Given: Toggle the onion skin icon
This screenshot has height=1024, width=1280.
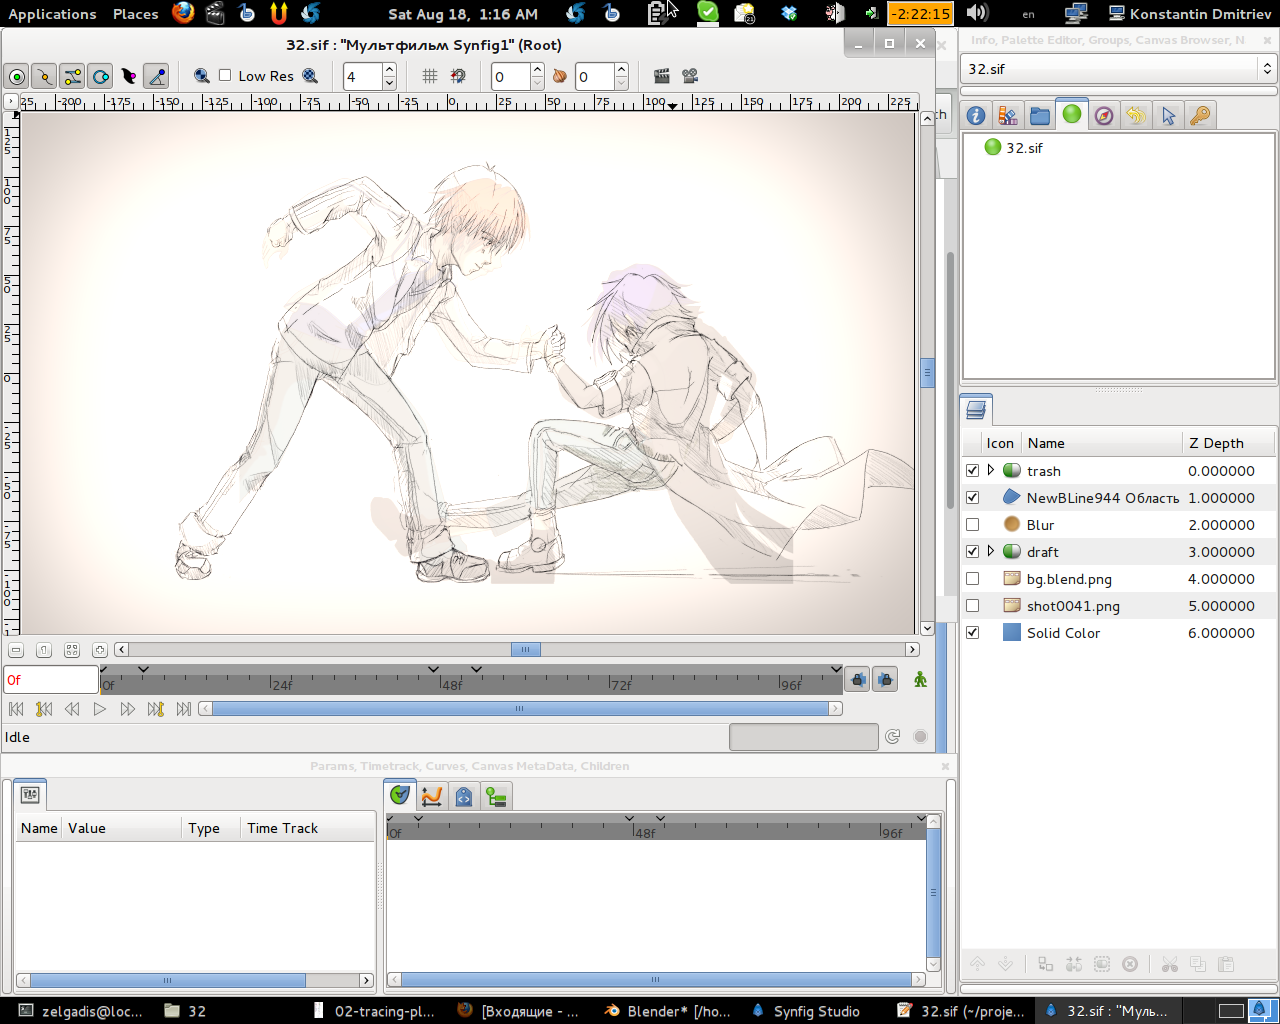Looking at the screenshot, I should (x=560, y=76).
